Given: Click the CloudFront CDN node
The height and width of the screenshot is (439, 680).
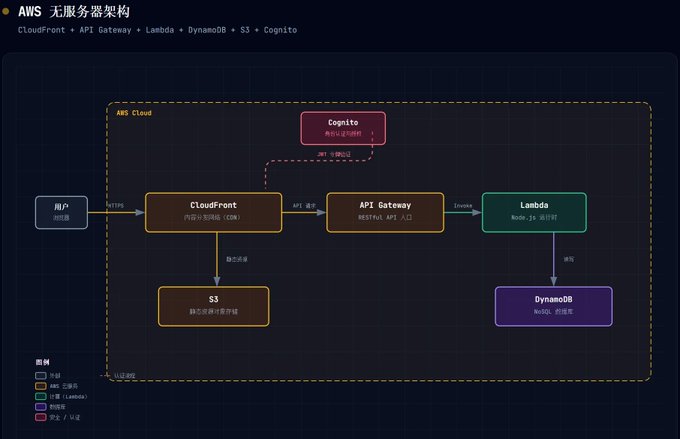Looking at the screenshot, I should pos(213,212).
